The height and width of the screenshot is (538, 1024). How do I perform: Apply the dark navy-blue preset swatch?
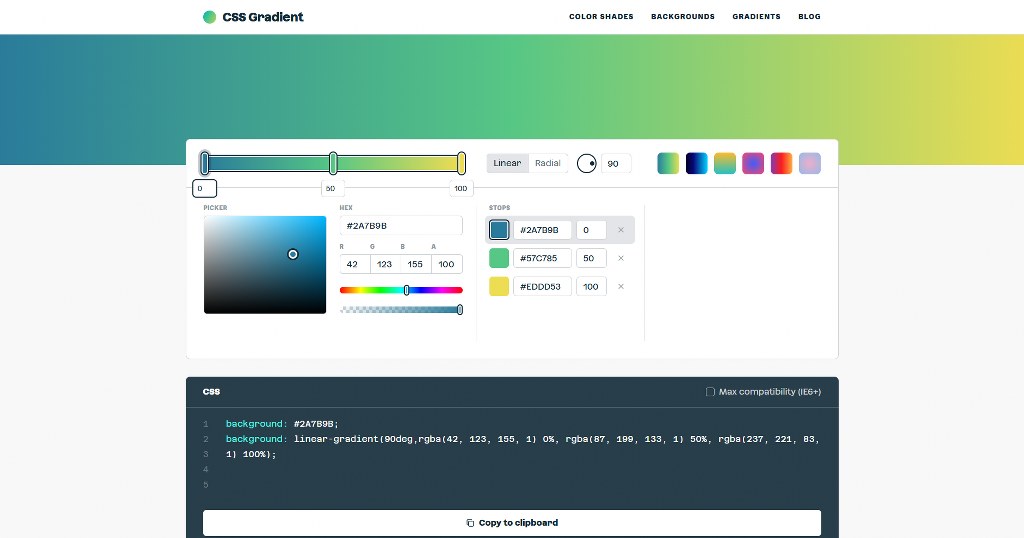click(x=696, y=163)
